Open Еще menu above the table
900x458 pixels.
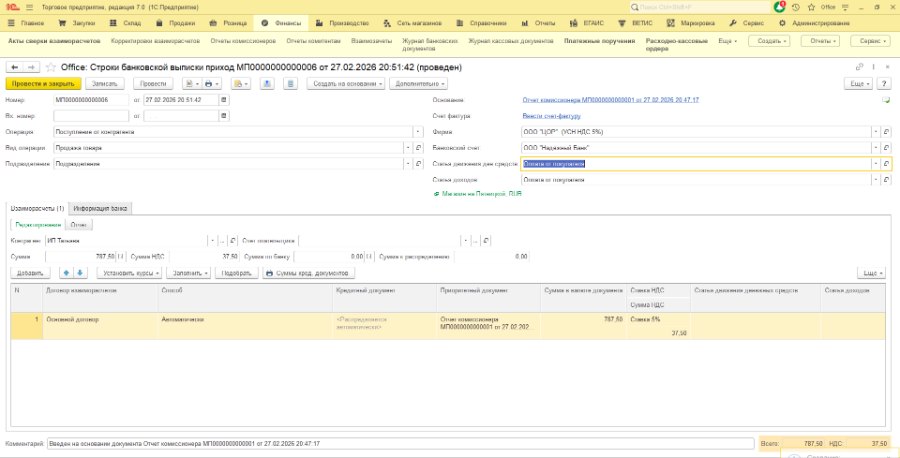tap(871, 273)
